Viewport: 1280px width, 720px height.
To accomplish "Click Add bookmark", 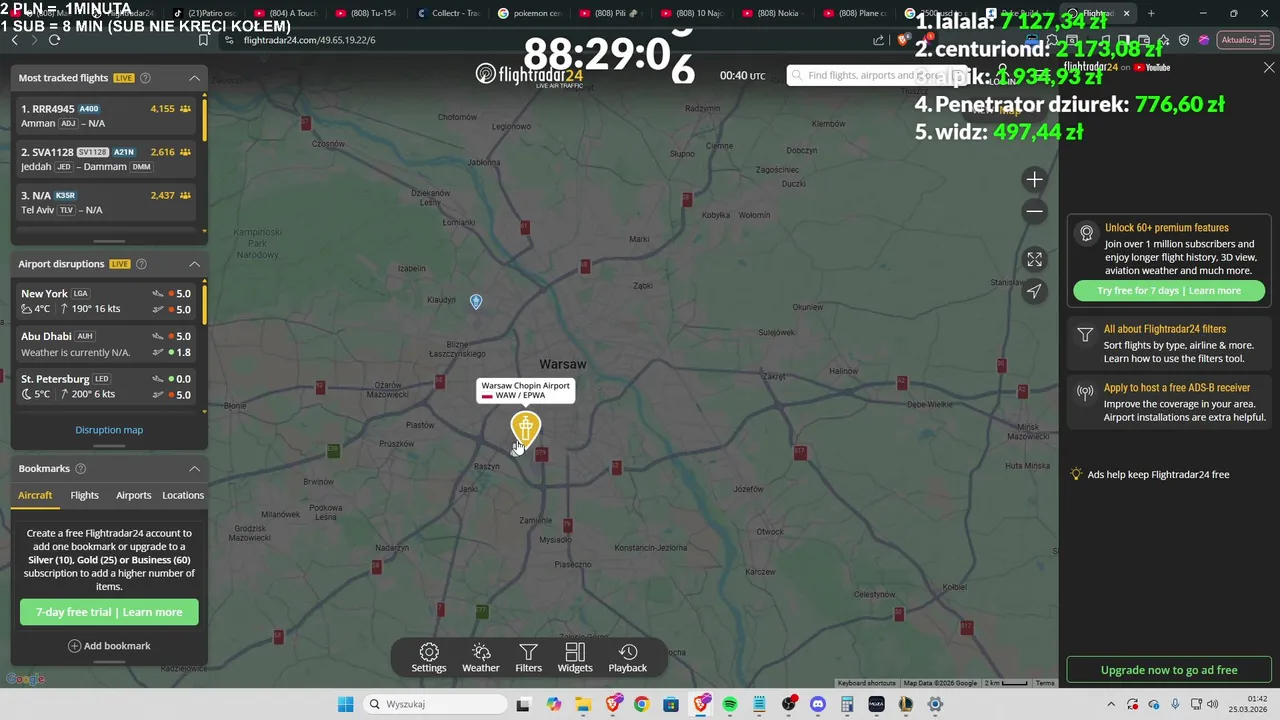I will [109, 646].
